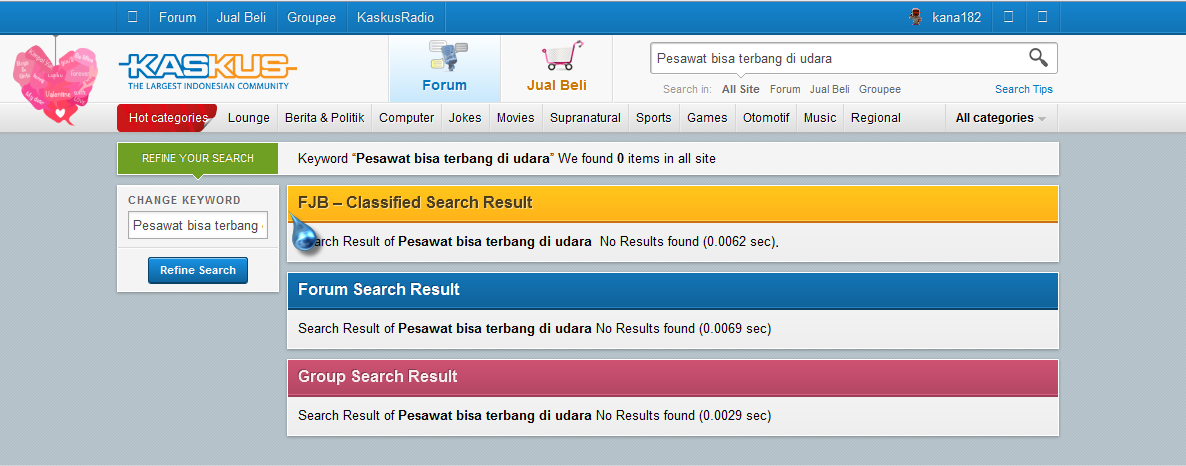Open the Search Tips link
The height and width of the screenshot is (466, 1186).
click(x=1023, y=89)
